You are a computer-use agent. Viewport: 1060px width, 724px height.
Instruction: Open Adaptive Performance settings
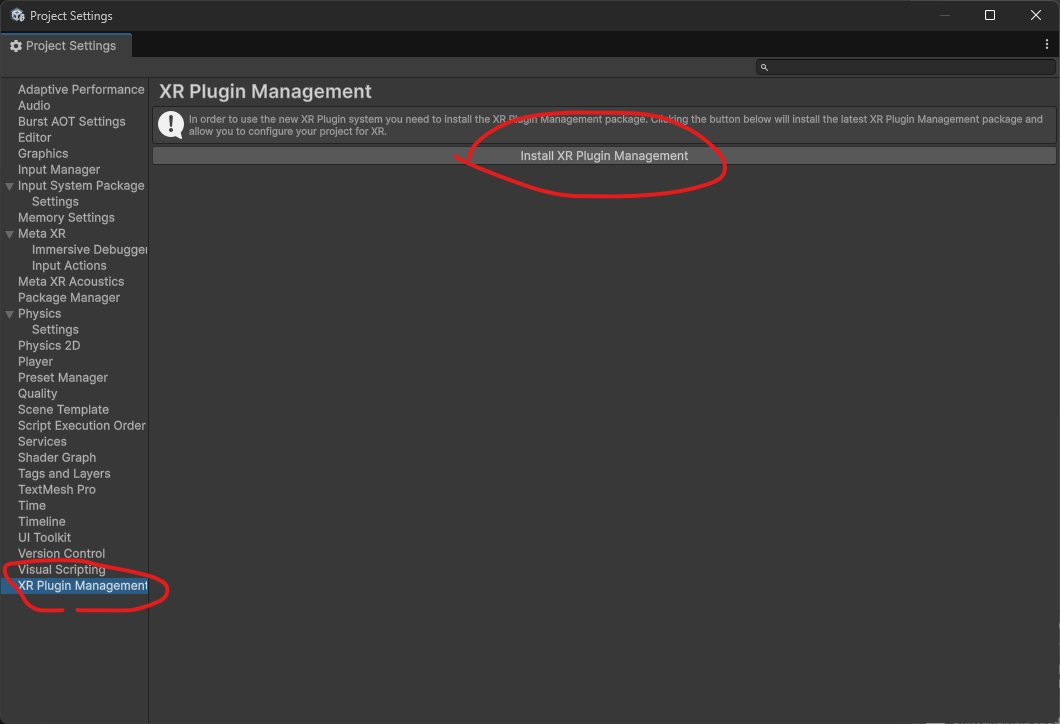point(81,89)
